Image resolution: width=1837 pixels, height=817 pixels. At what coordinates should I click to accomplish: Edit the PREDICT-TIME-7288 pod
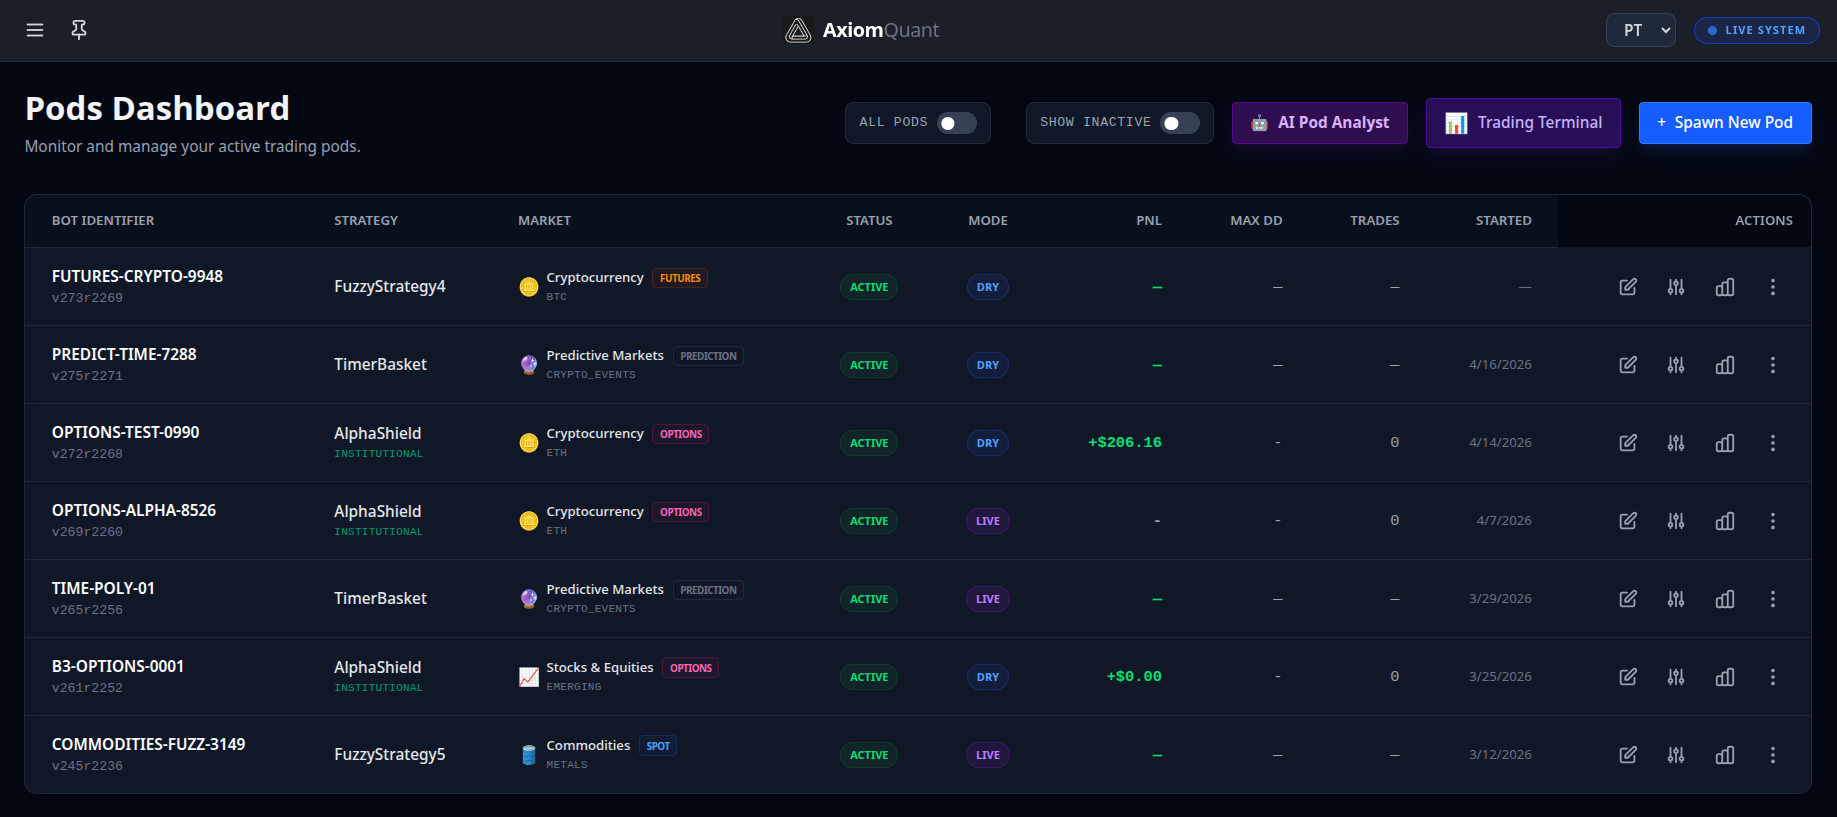point(1628,365)
